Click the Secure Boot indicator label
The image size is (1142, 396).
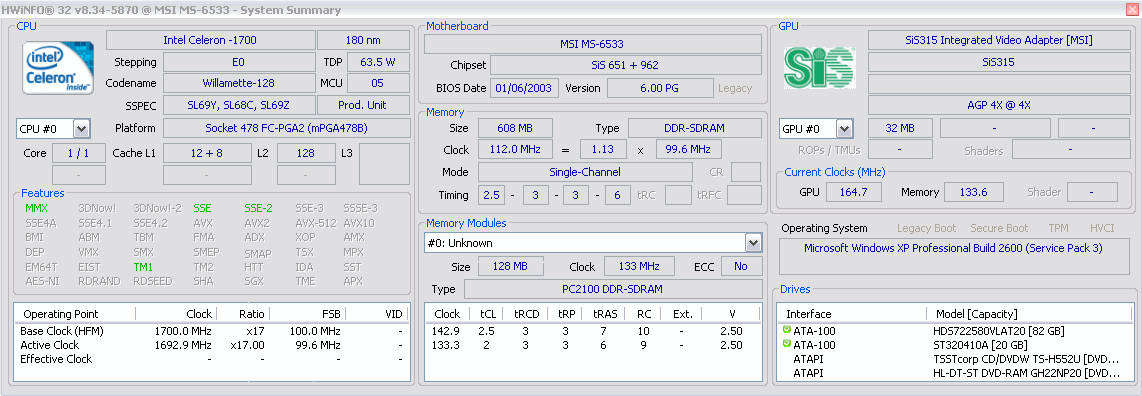[x=999, y=228]
